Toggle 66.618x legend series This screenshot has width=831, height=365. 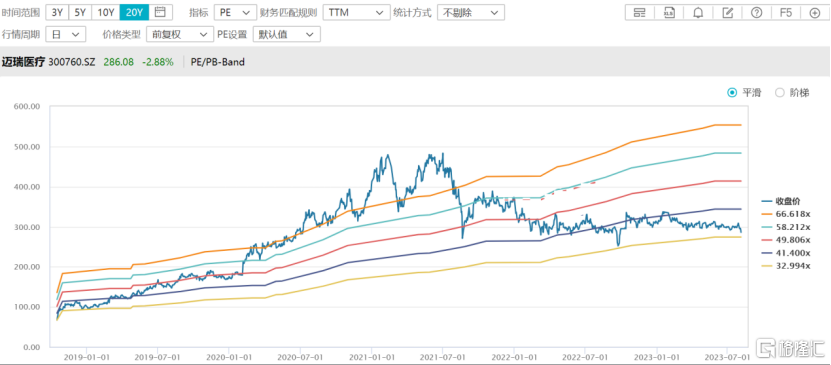pyautogui.click(x=786, y=214)
